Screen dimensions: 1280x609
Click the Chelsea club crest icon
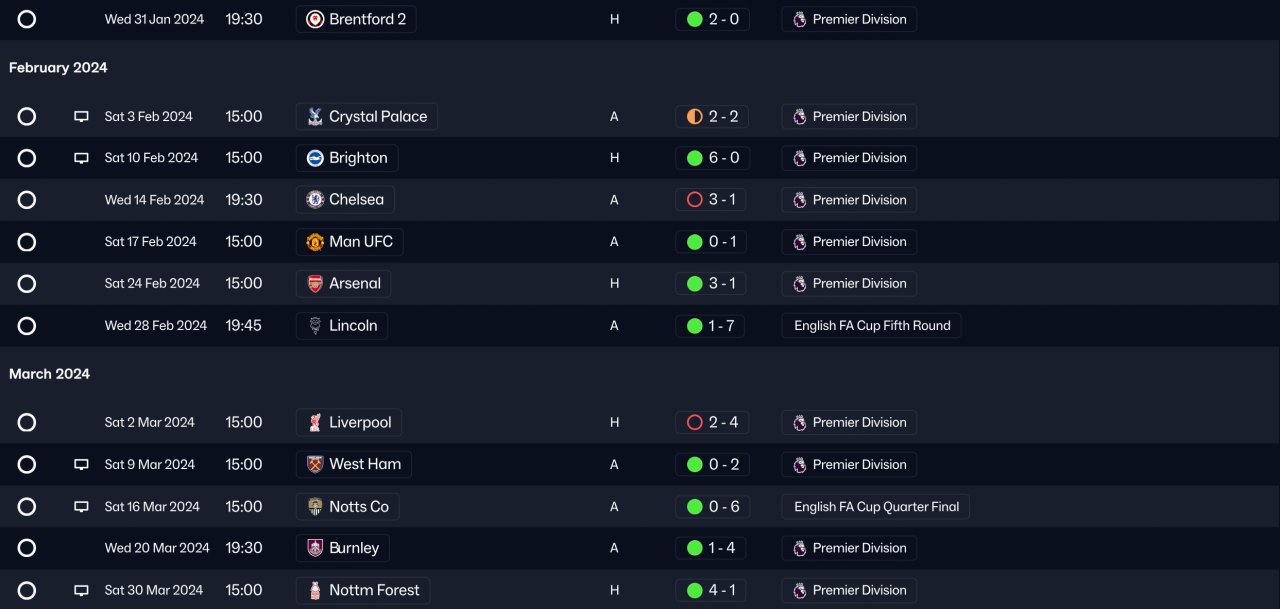(315, 200)
